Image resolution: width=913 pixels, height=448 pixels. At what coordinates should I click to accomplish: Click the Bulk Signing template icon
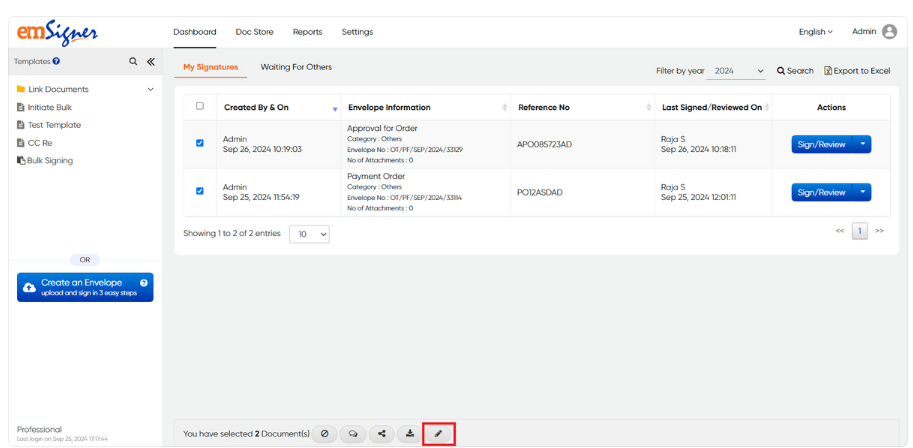coord(21,160)
